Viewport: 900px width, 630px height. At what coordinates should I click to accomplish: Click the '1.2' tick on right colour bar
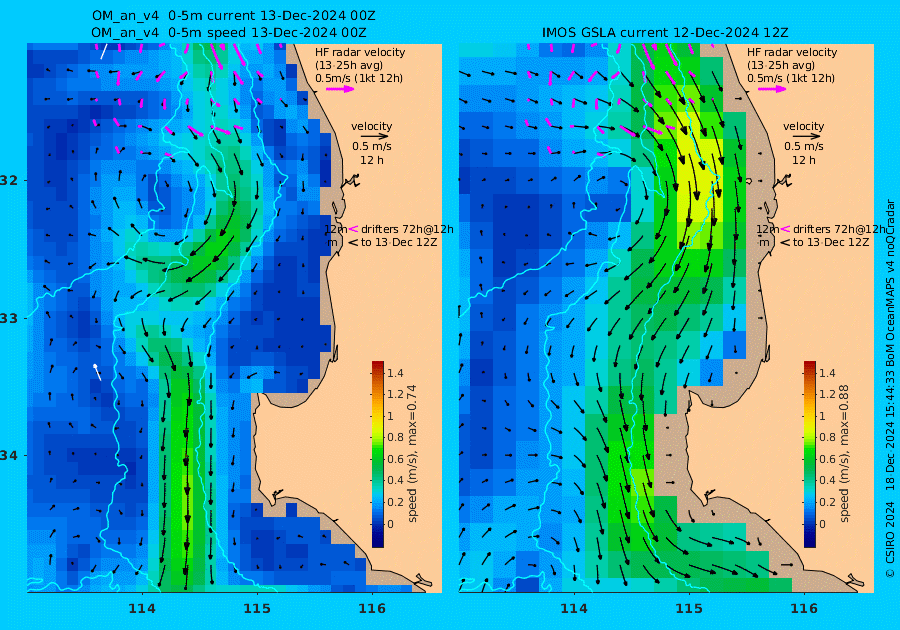pyautogui.click(x=827, y=394)
